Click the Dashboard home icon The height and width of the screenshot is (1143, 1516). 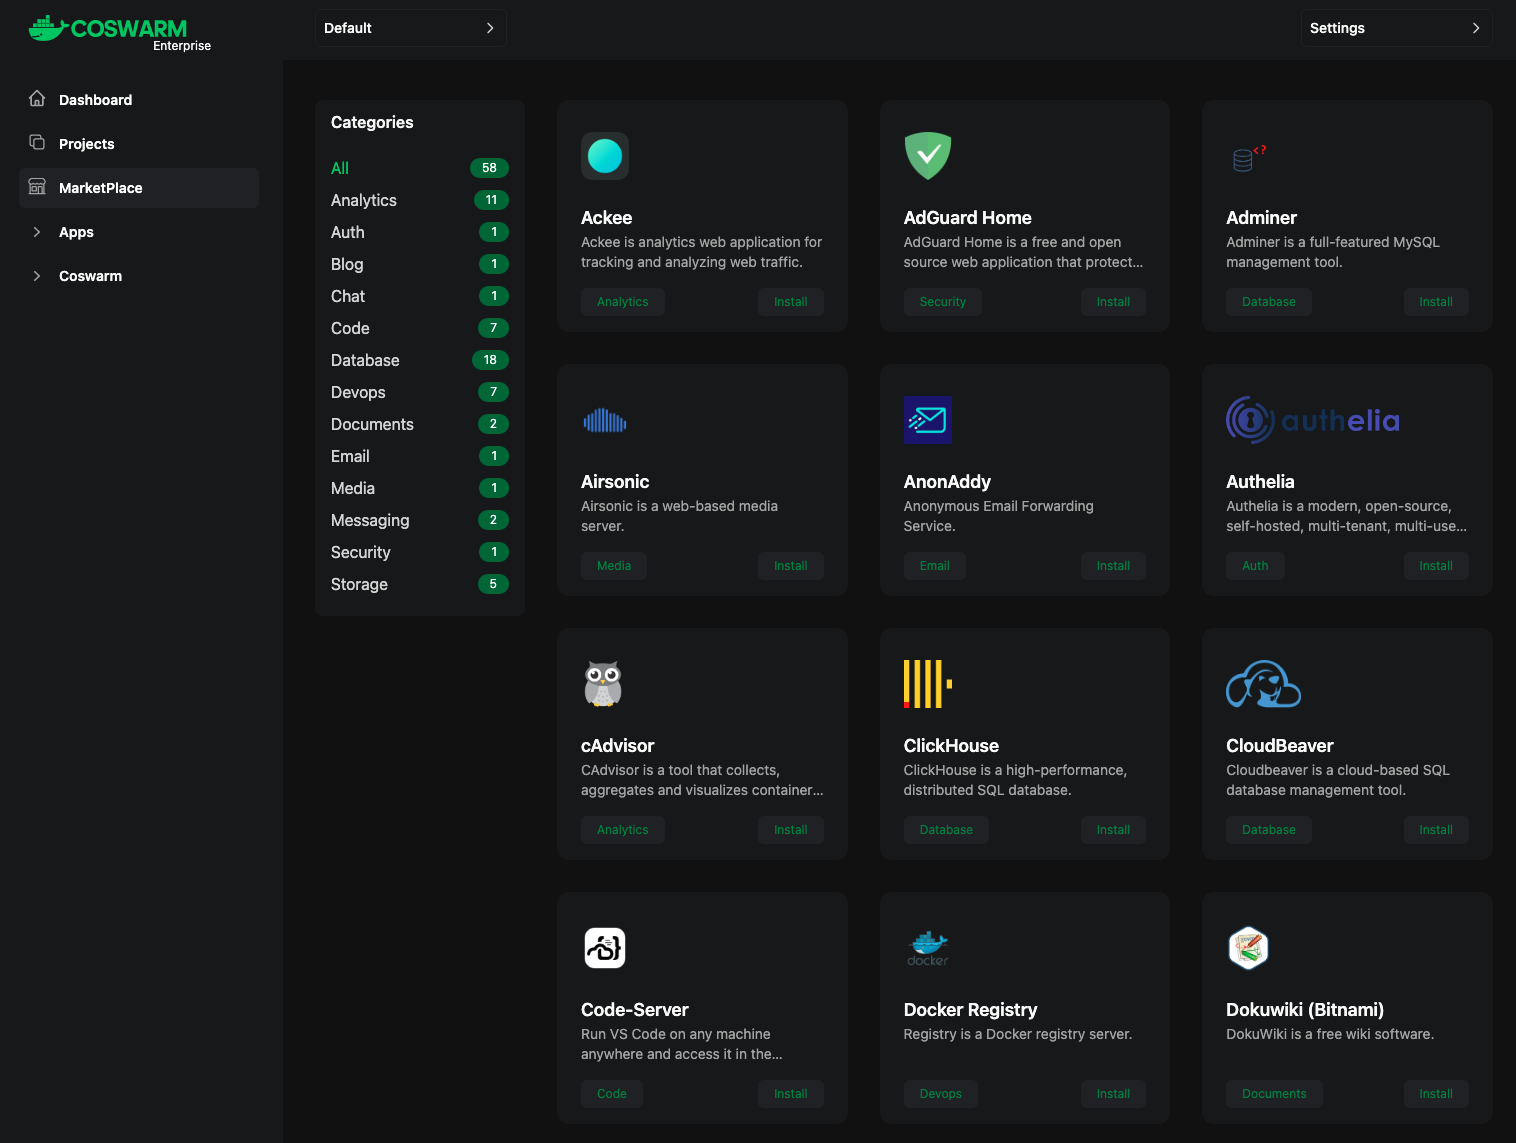point(37,98)
